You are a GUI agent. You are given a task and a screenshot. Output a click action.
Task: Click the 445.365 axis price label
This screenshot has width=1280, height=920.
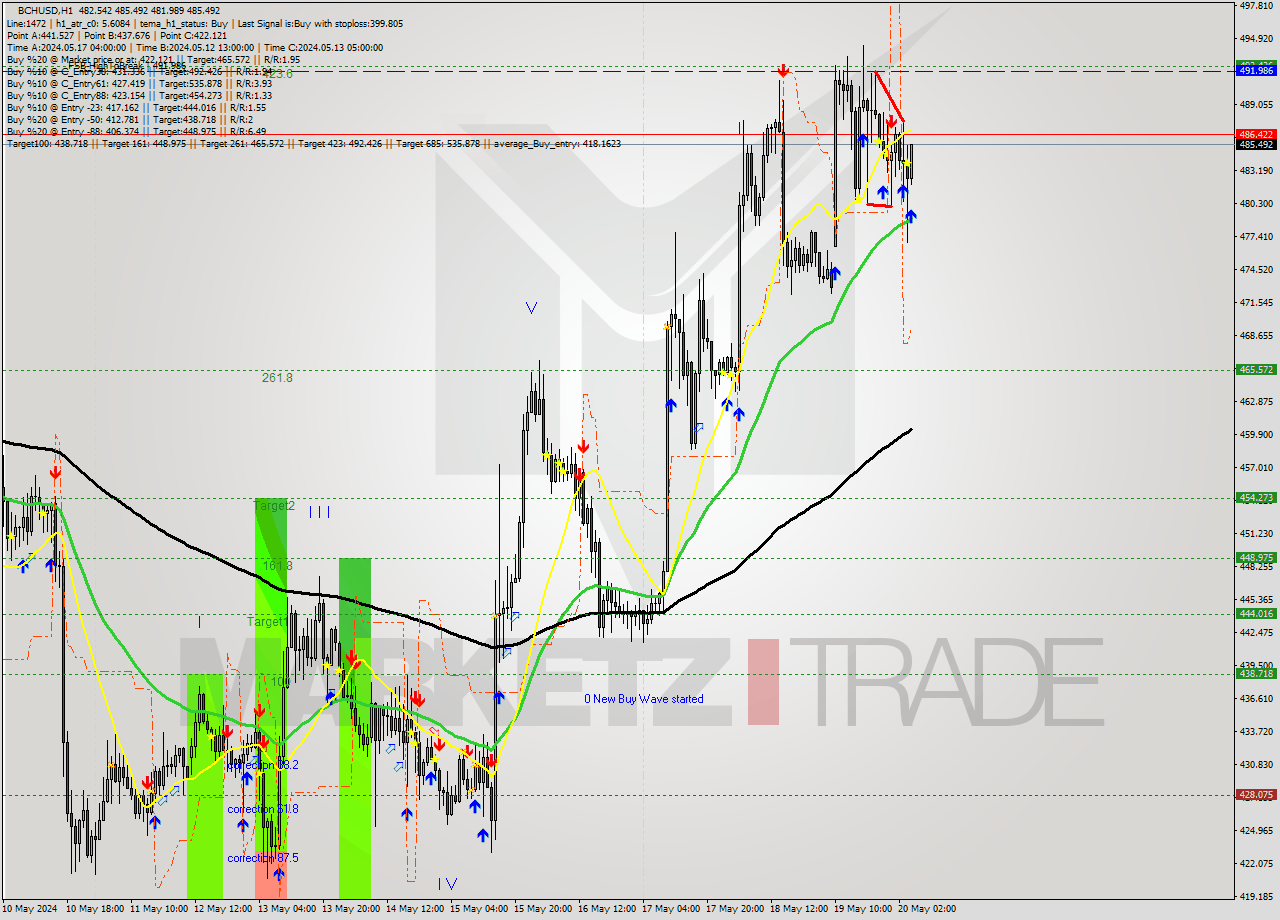click(1256, 600)
